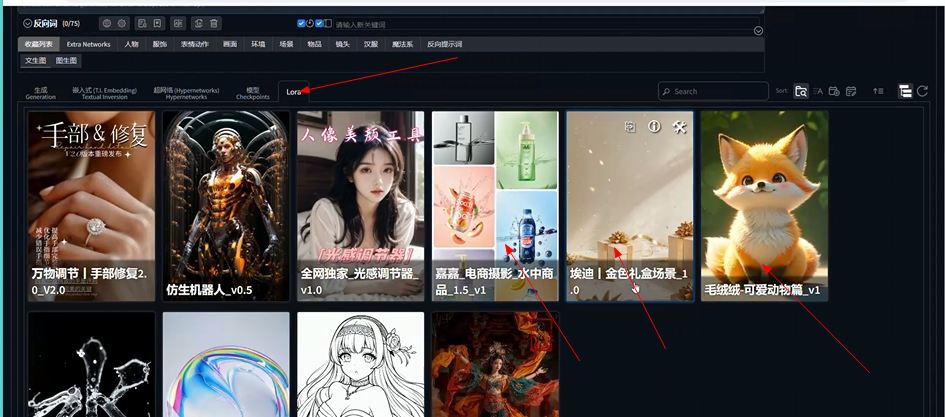Click the Search input field
This screenshot has height=417, width=945.
(x=714, y=92)
